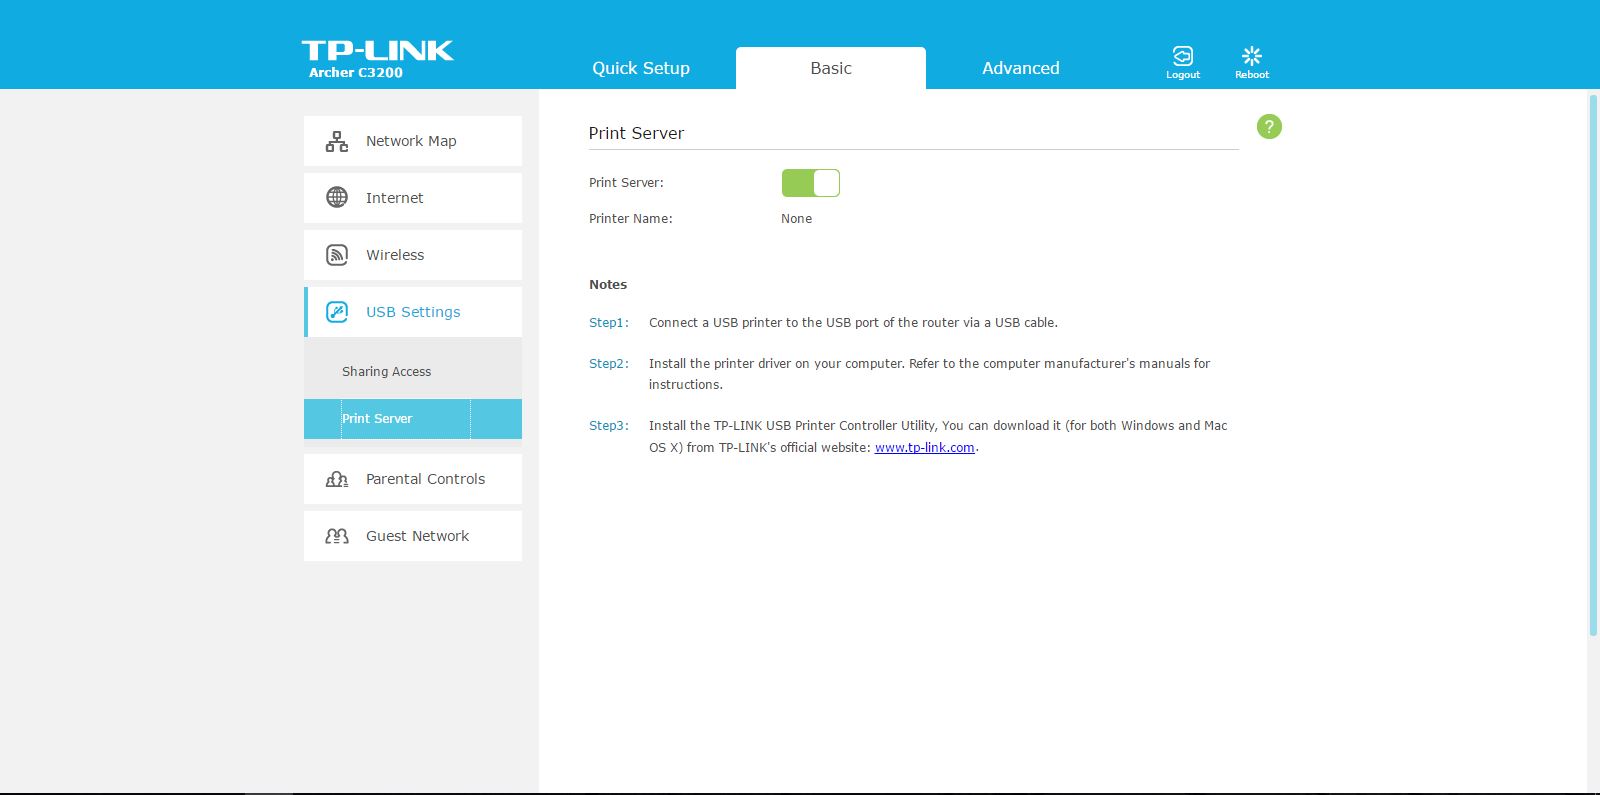The width and height of the screenshot is (1600, 795).
Task: Collapse the USB Settings menu label
Action: point(413,312)
